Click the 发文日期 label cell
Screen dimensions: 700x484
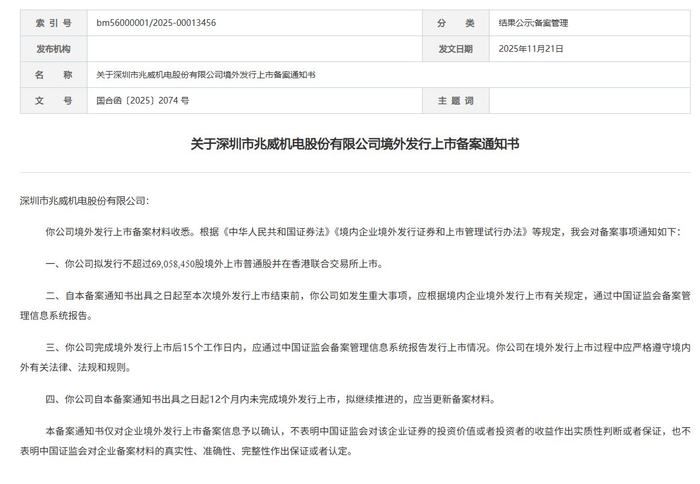pos(456,49)
